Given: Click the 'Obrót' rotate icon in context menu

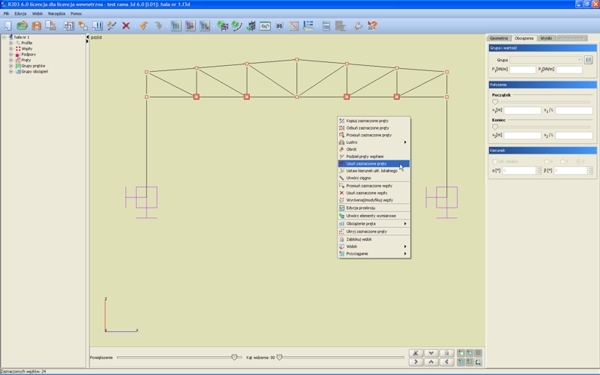Looking at the screenshot, I should (342, 149).
